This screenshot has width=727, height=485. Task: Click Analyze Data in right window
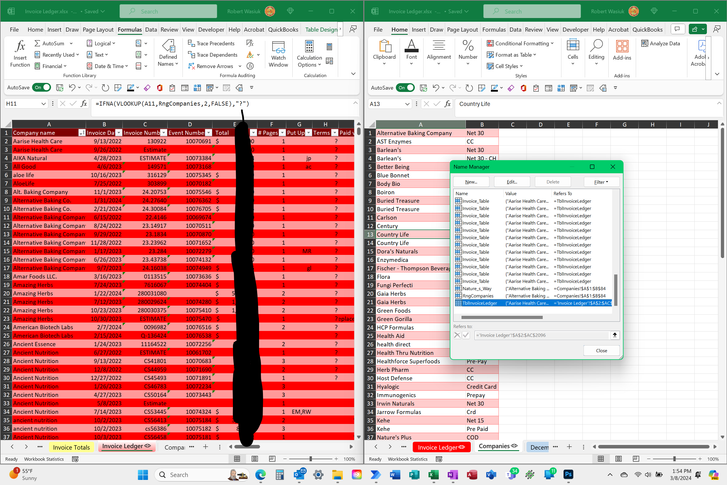[x=660, y=43]
